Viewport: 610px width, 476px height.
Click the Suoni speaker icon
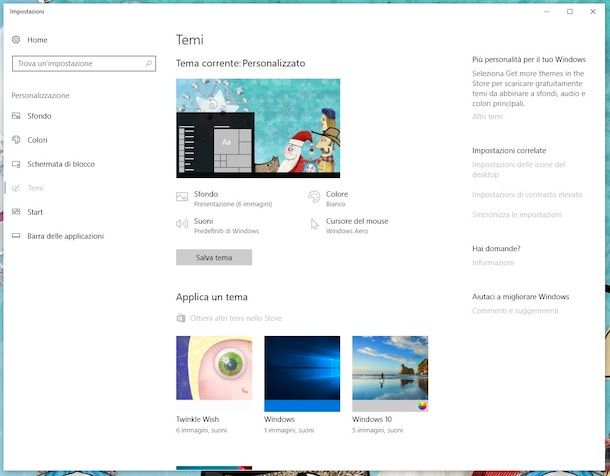[182, 224]
